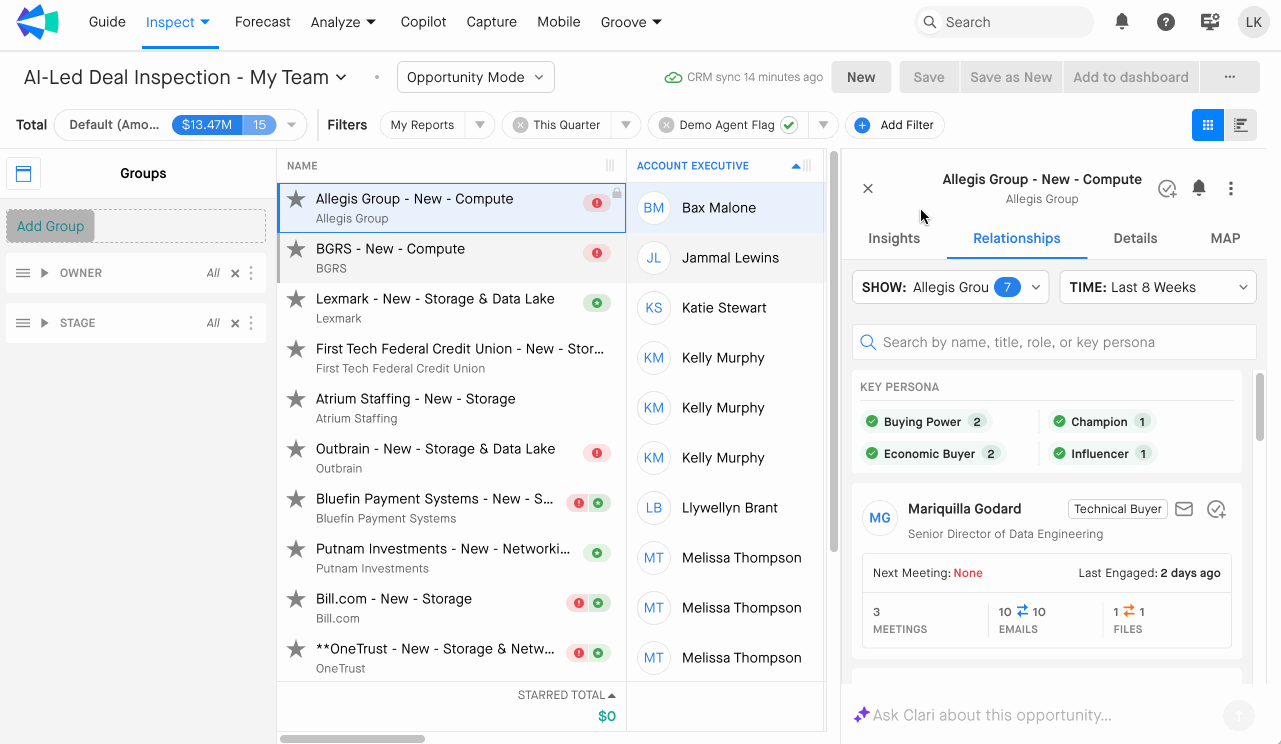Toggle the Groups panel layout icon

[x=23, y=174]
